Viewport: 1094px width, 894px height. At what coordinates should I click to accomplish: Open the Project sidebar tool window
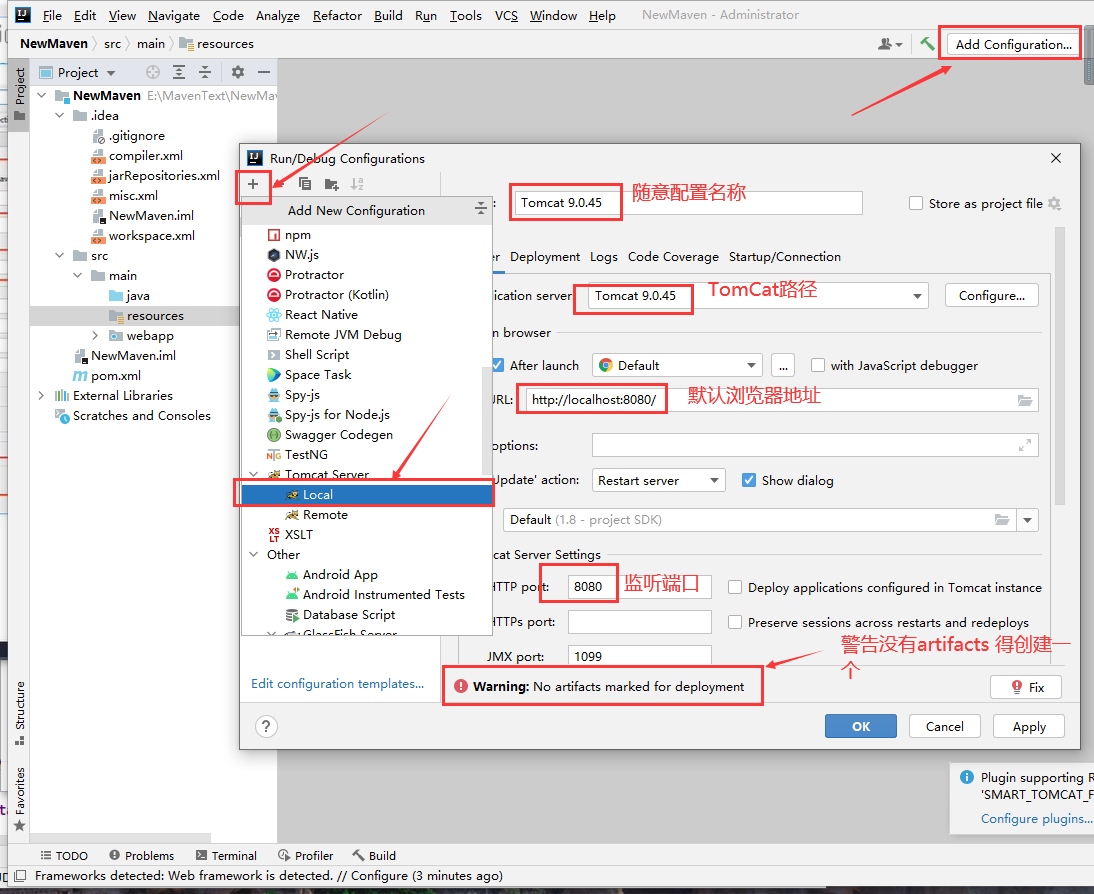coord(20,94)
